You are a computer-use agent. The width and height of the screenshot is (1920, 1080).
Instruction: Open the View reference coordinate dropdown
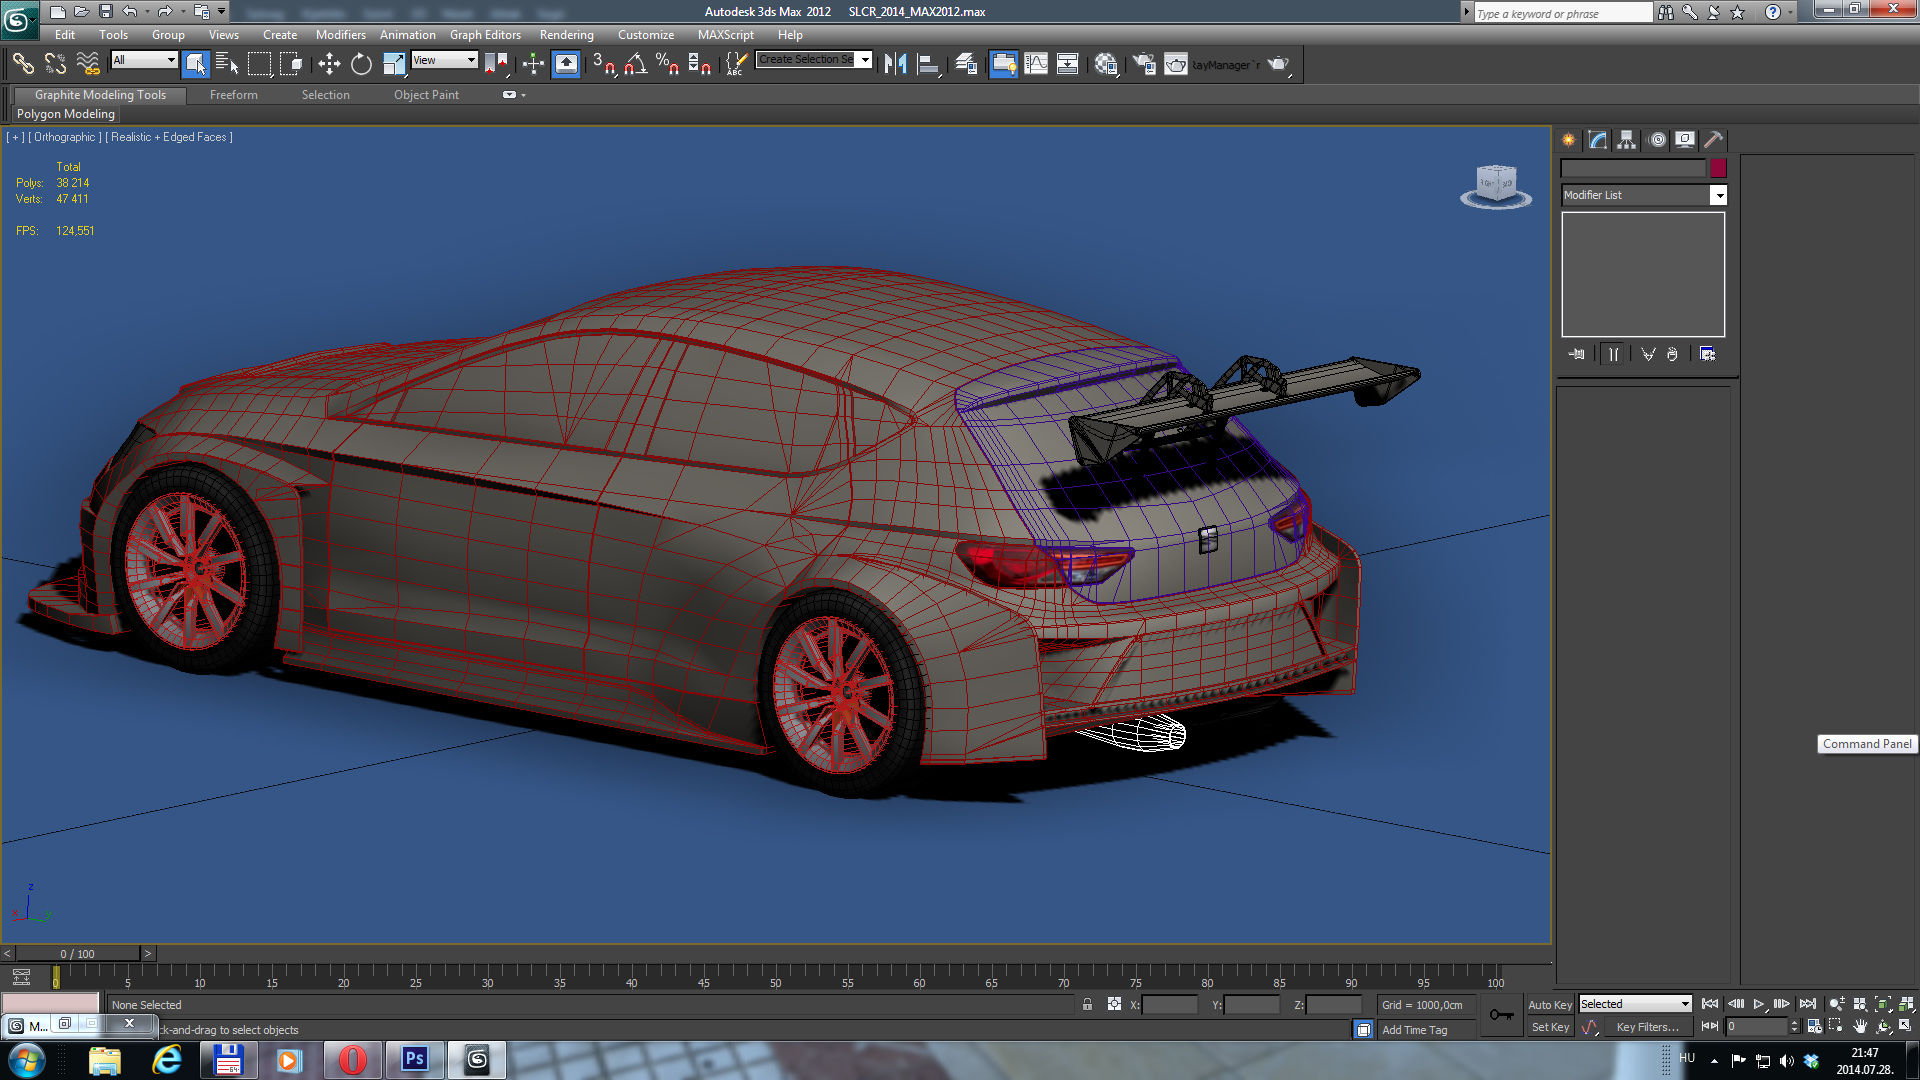pos(444,60)
